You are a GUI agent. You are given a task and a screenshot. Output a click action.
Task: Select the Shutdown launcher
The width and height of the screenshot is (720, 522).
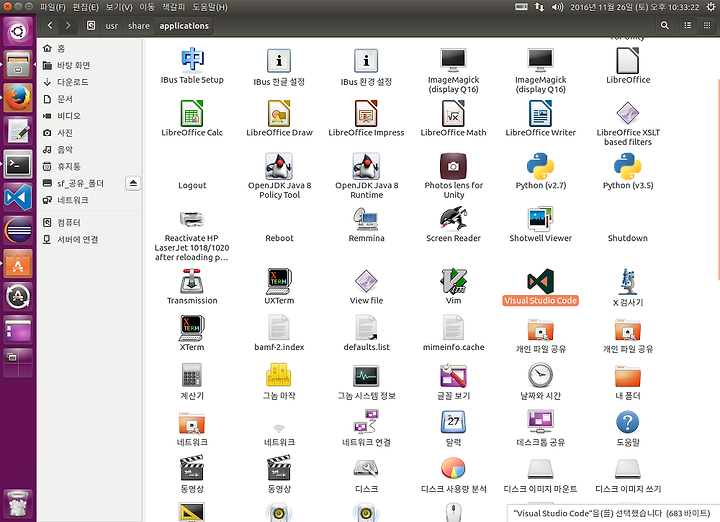[628, 238]
